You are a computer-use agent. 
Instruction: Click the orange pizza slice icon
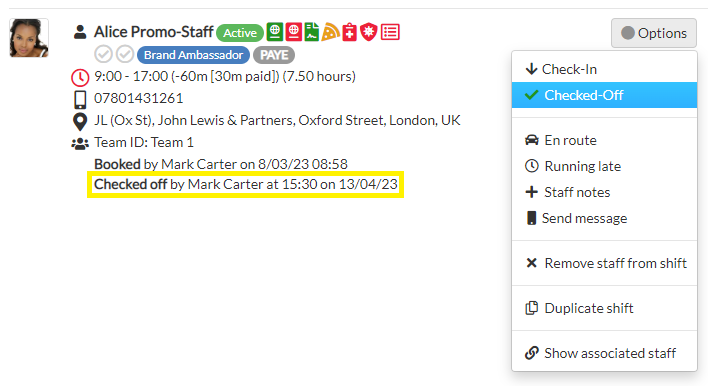[331, 32]
